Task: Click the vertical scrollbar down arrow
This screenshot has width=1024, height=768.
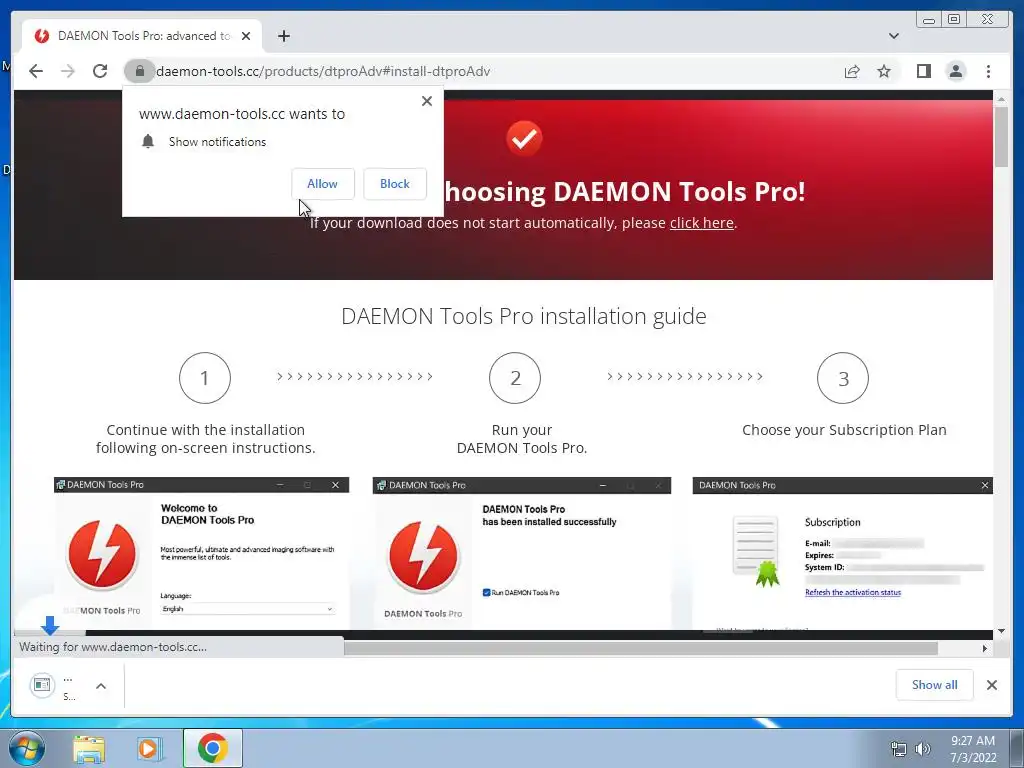Action: tap(1001, 631)
